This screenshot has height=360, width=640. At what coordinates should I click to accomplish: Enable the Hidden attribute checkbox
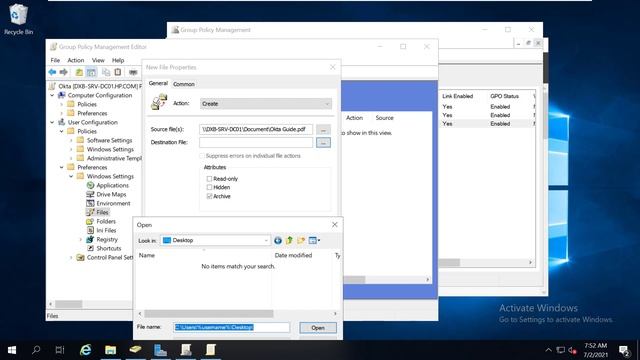point(209,187)
